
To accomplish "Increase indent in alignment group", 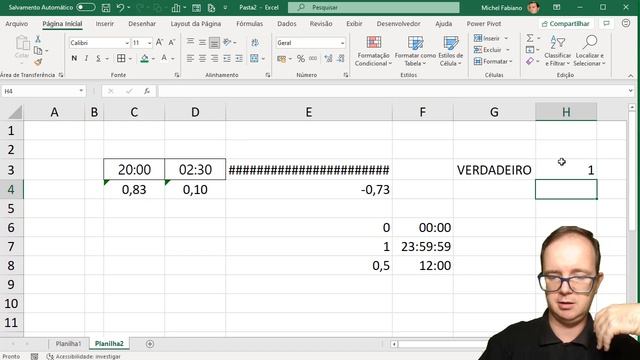I will 239,59.
